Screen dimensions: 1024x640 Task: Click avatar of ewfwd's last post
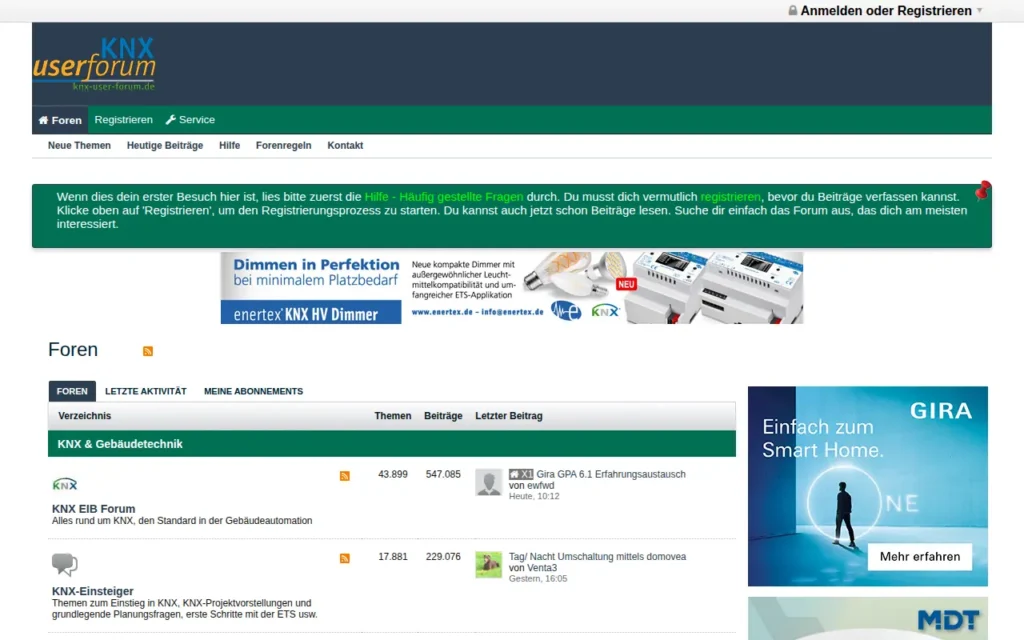[x=488, y=483]
